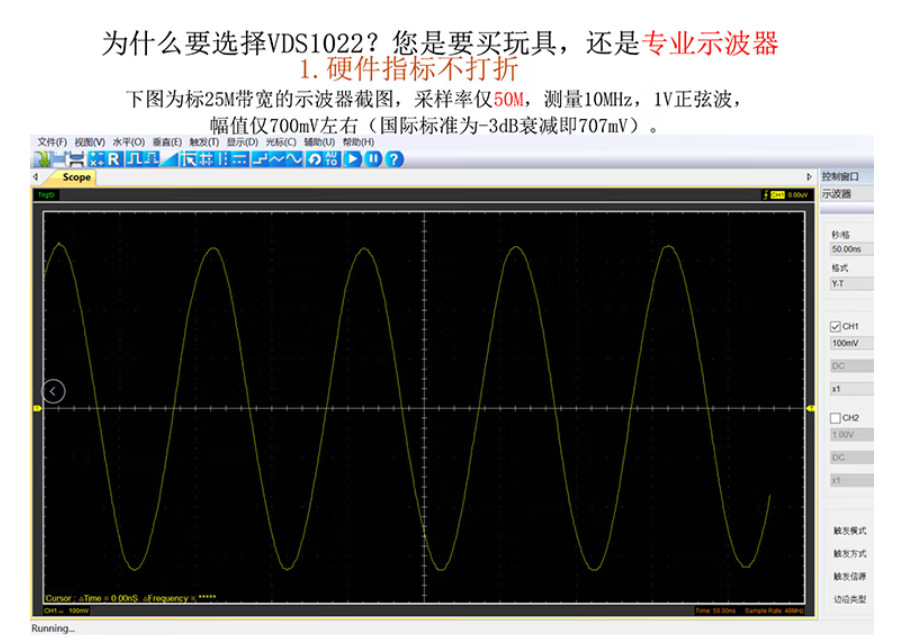The width and height of the screenshot is (897, 642).
Task: Open the CH1 100mV volts dropdown
Action: click(x=851, y=343)
